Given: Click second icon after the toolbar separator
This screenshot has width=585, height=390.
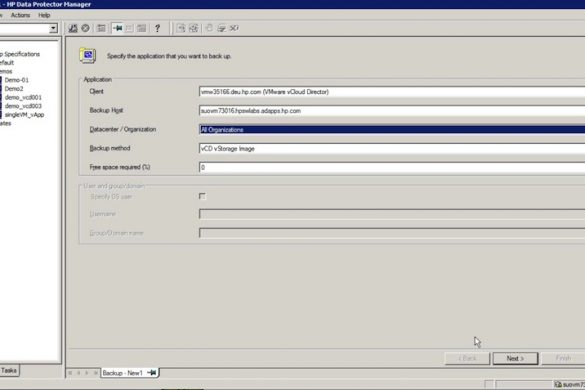Looking at the screenshot, I should coord(194,28).
